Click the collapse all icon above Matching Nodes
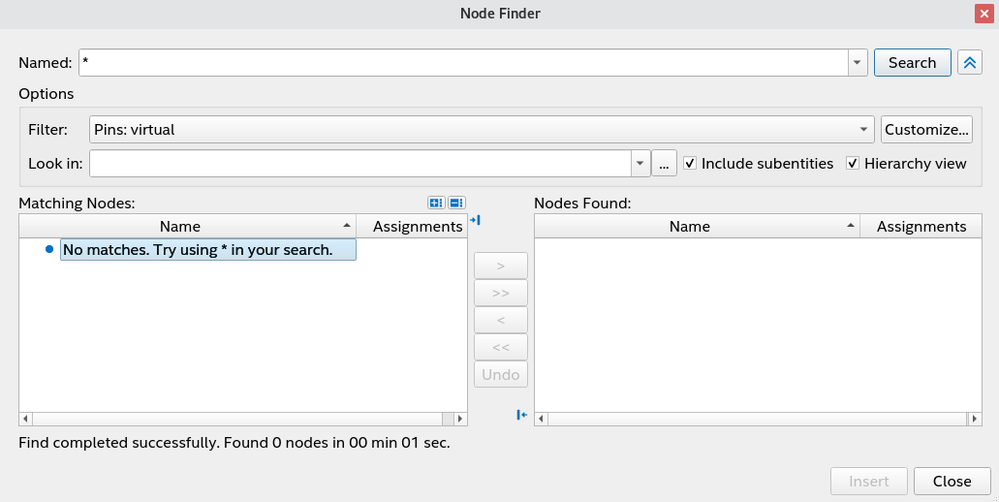 (456, 202)
